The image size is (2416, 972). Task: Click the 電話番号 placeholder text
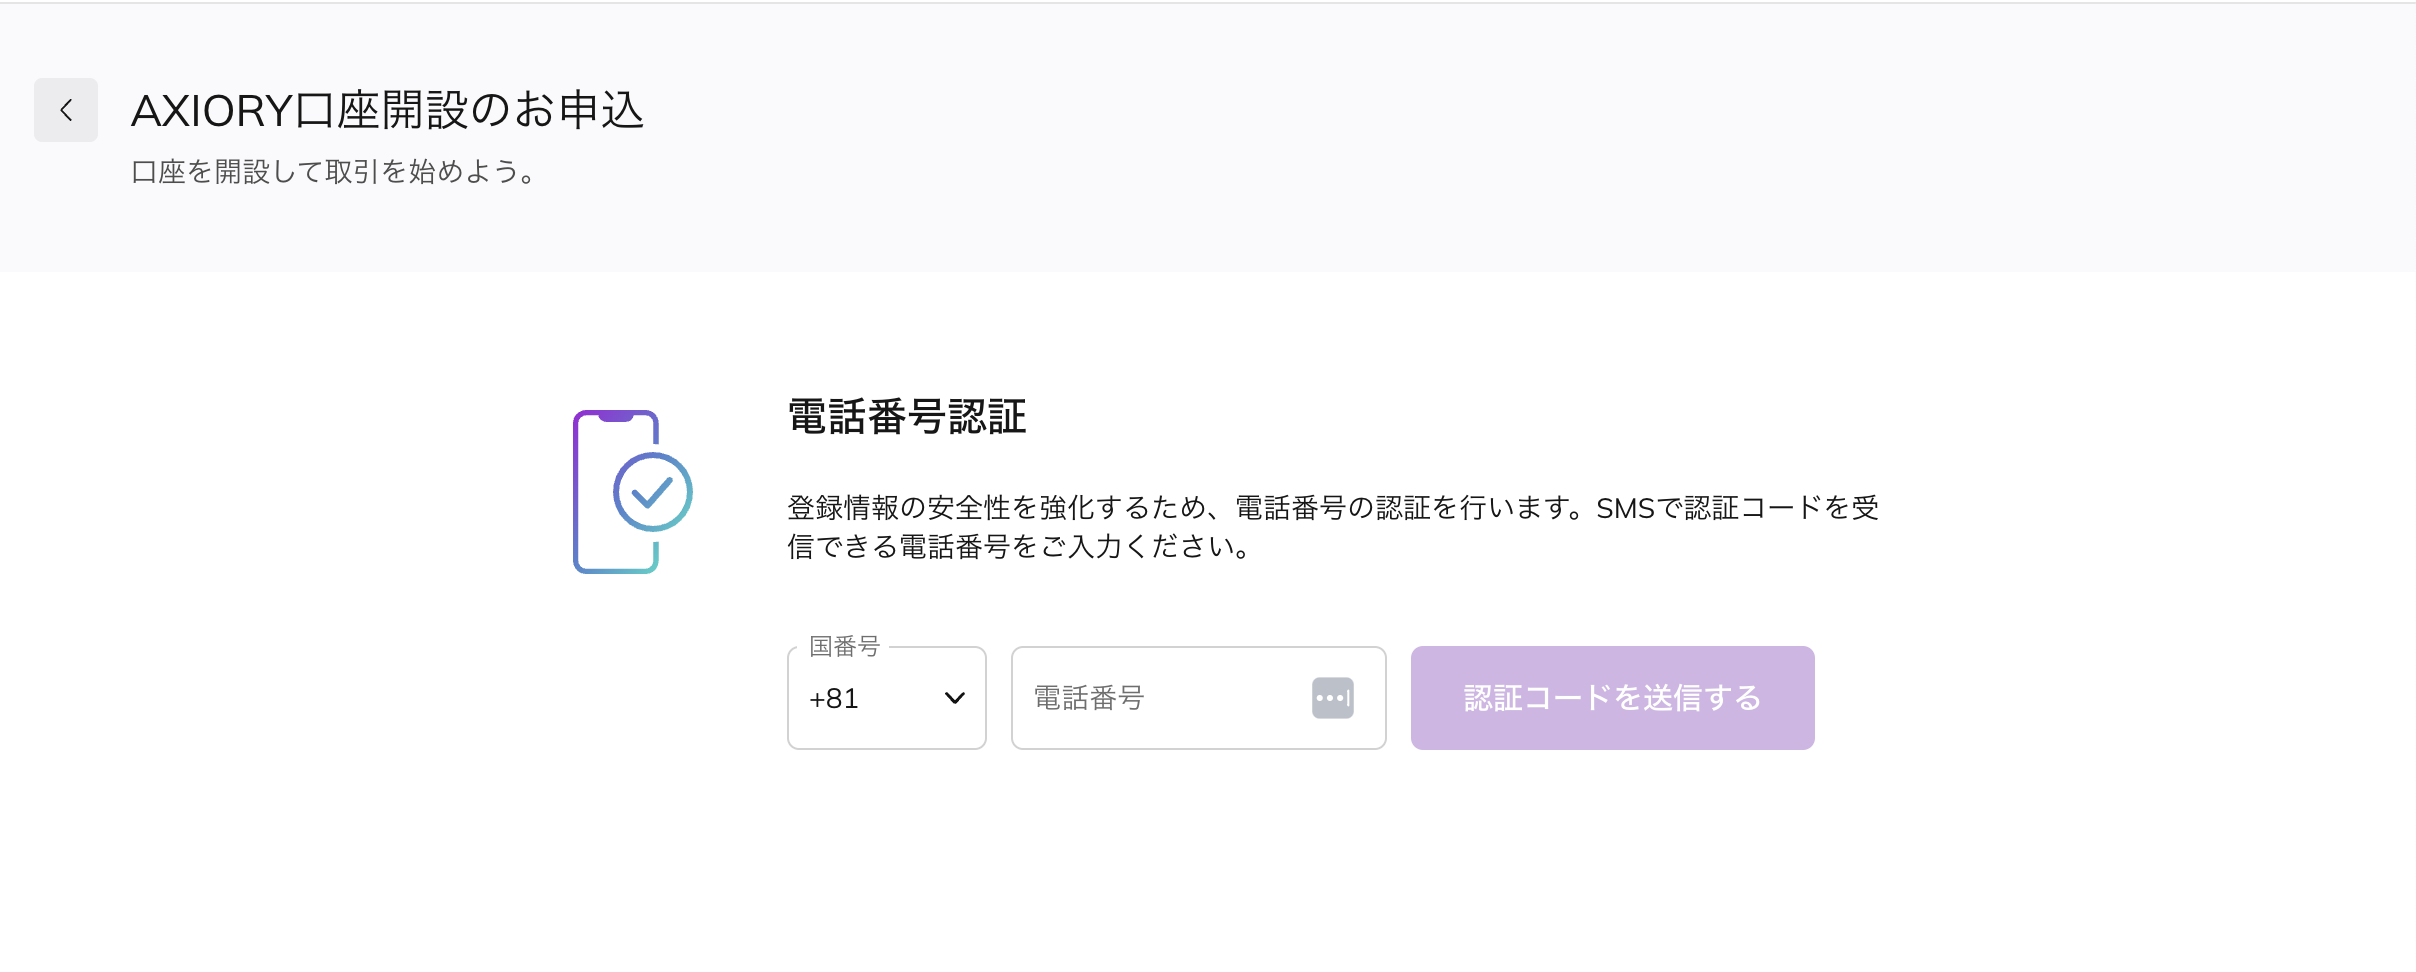coord(1088,698)
